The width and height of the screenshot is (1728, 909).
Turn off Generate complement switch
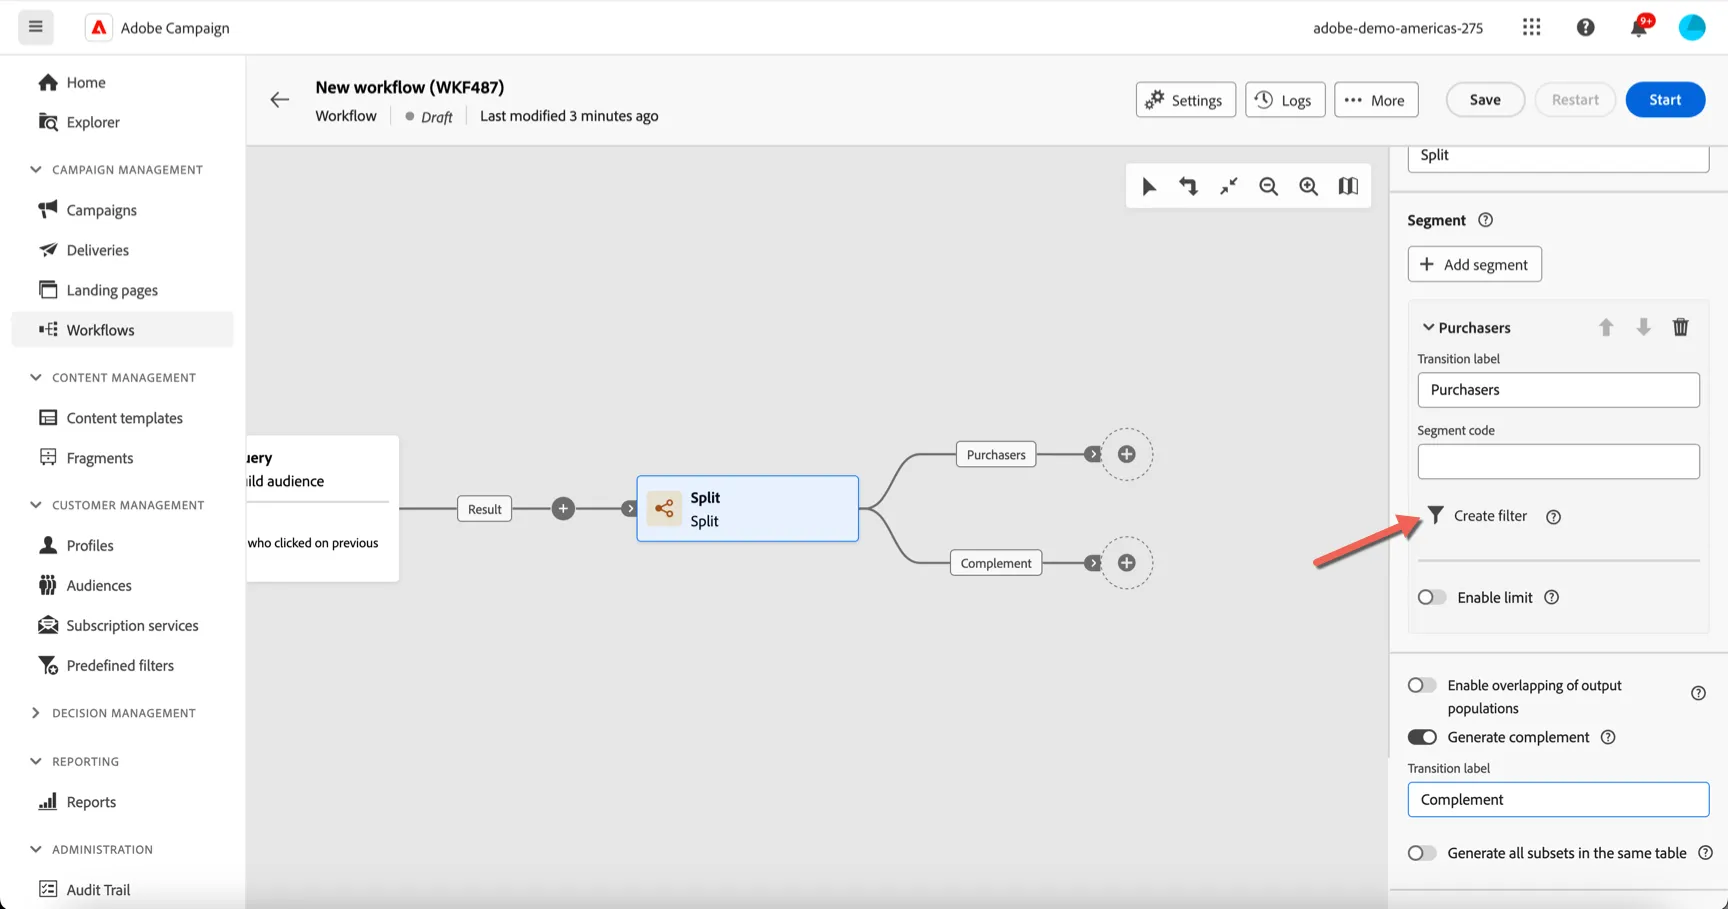pos(1422,737)
